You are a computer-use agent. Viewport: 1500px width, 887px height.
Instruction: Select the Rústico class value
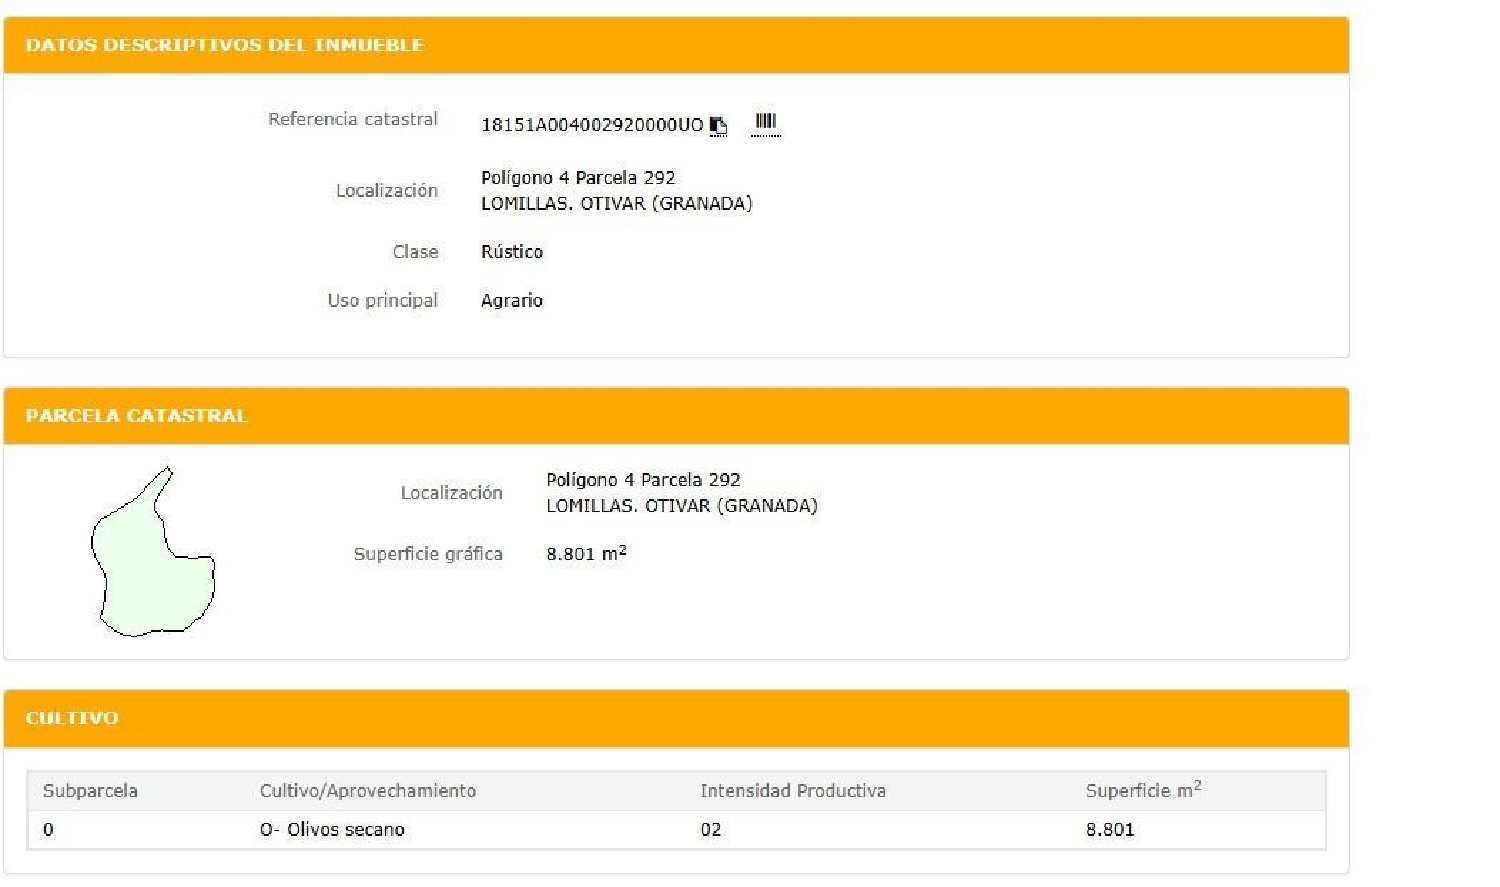(x=511, y=251)
